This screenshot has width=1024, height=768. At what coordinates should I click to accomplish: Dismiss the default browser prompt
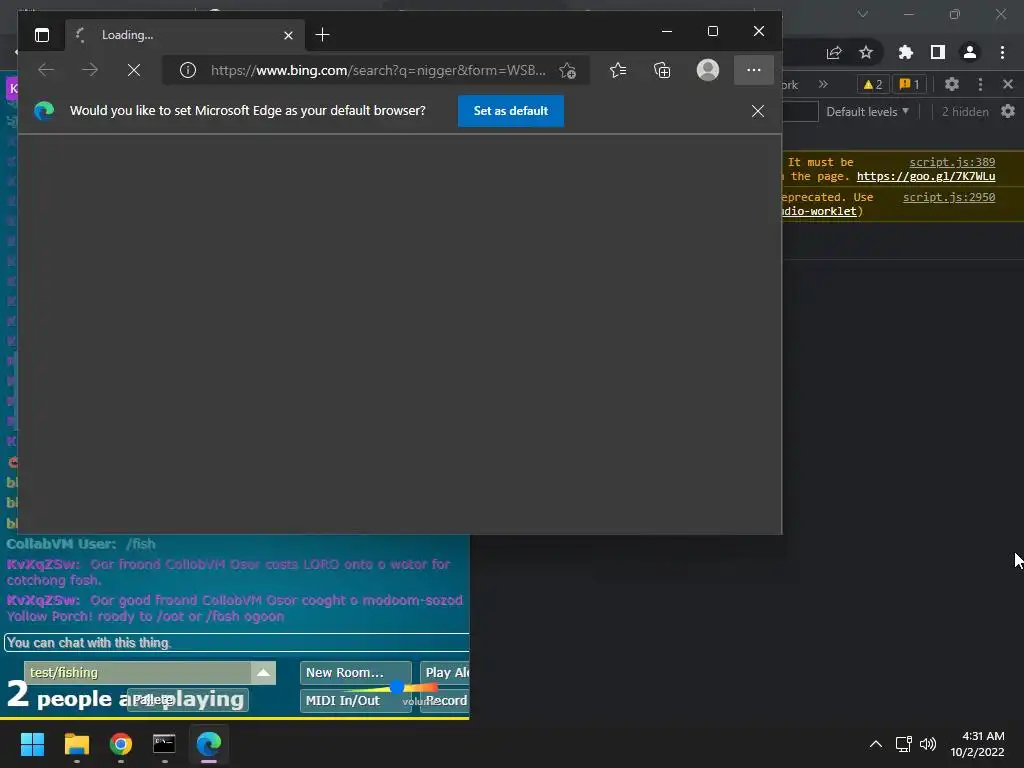tap(758, 111)
